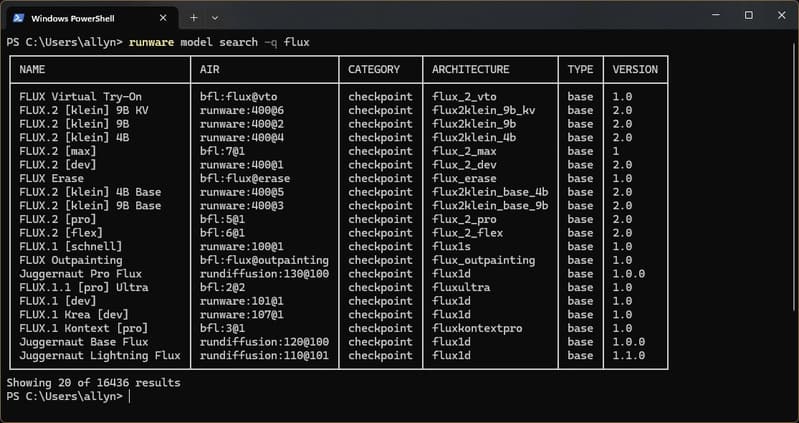
Task: Click AIR value 'bfl:flux@vto'
Action: 238,97
